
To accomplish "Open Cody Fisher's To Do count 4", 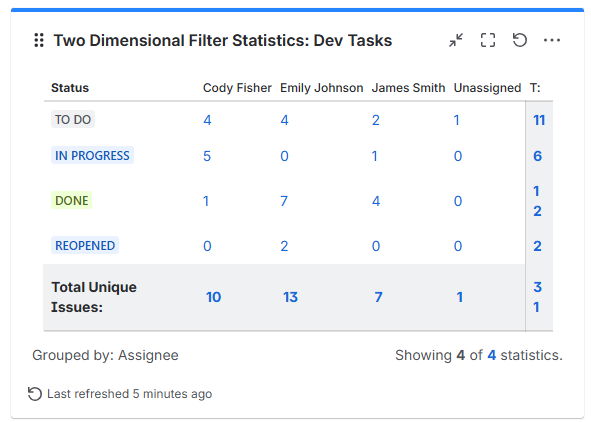I will (x=207, y=120).
